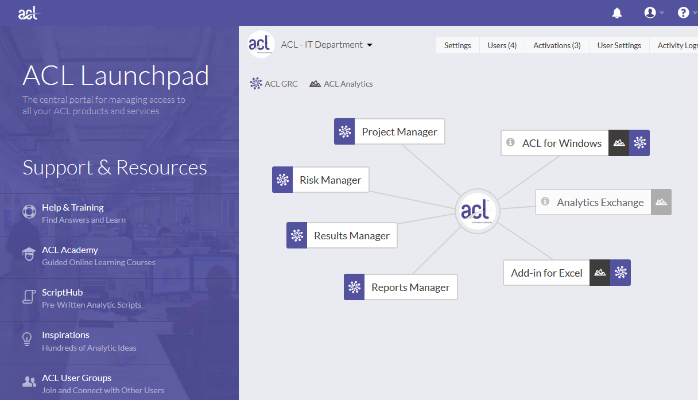
Task: Click the Risk Manager GRC icon
Action: (282, 180)
